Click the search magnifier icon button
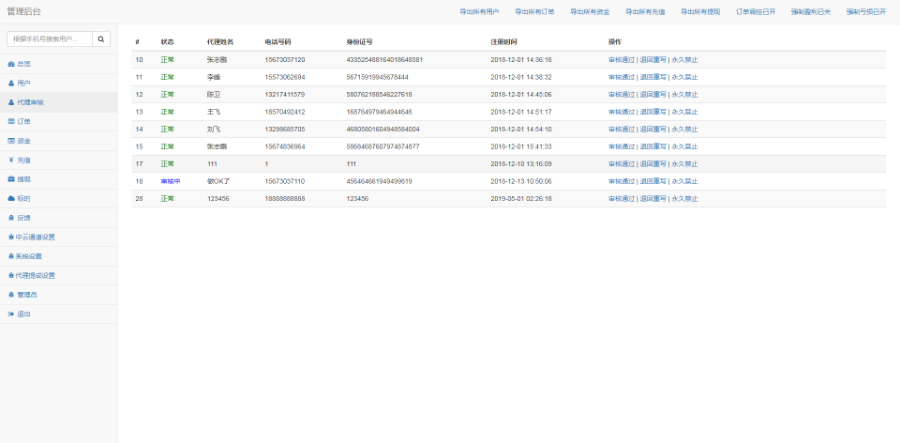Viewport: 900px width, 443px height. 101,39
